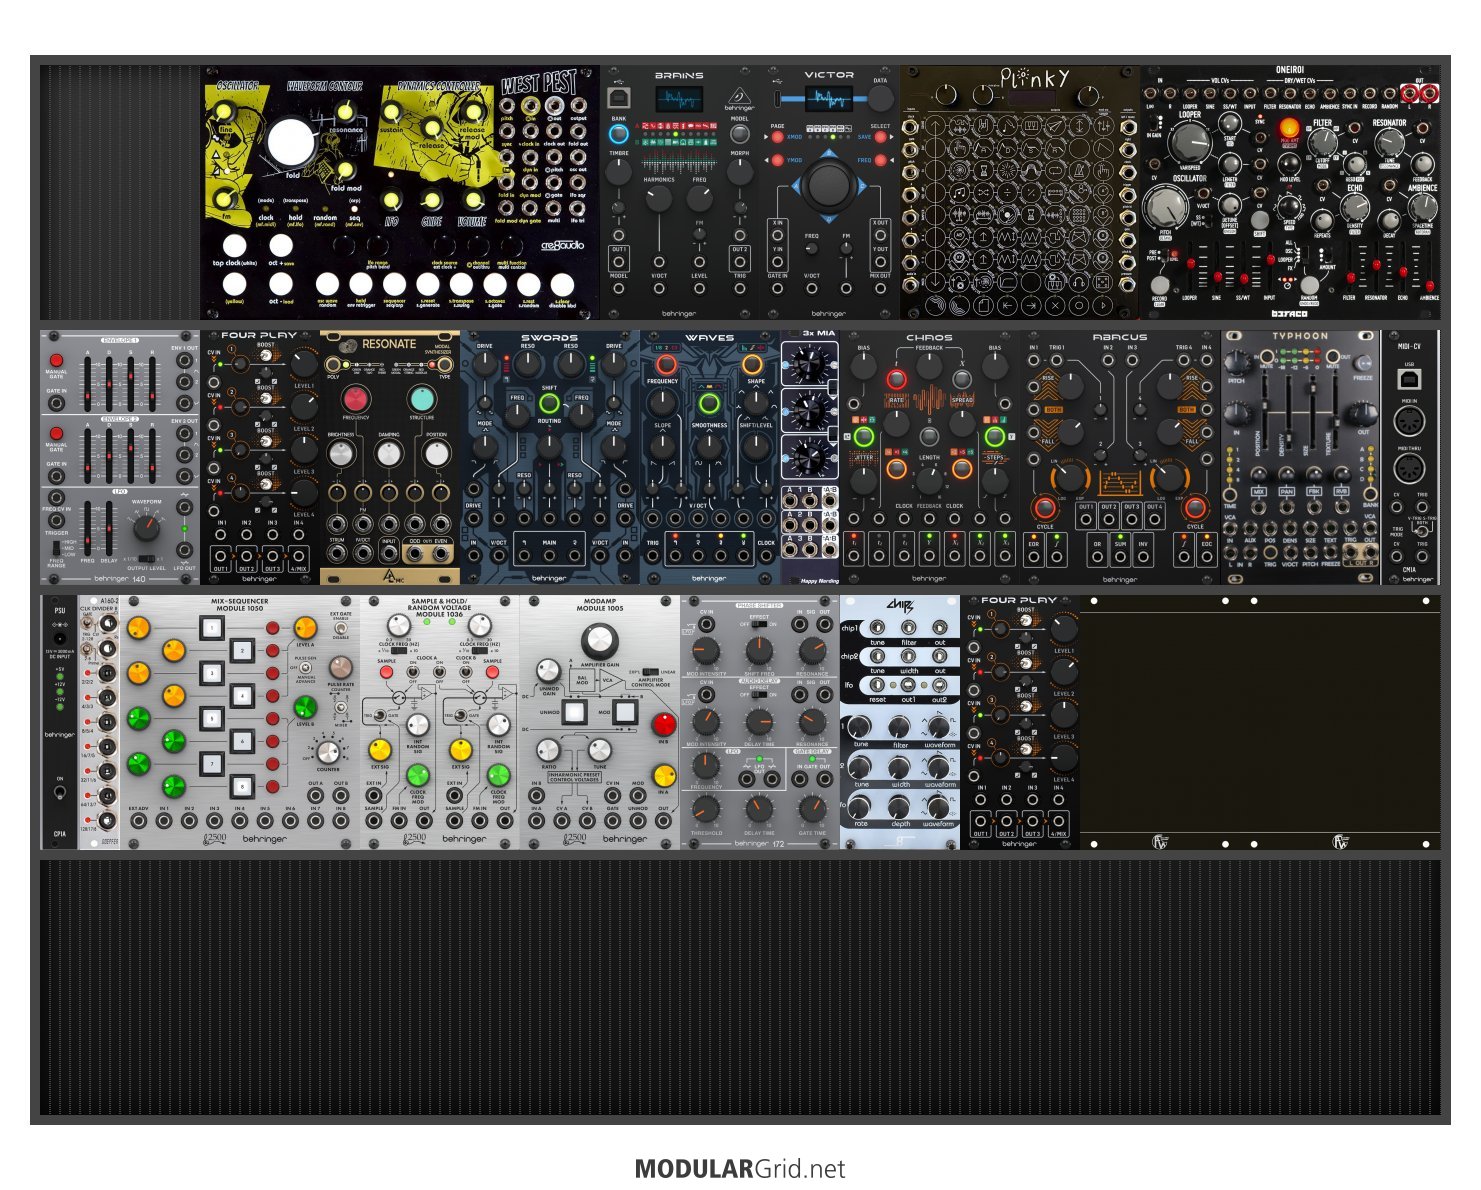This screenshot has height=1190, width=1481.
Task: Click the Data knob on Victor
Action: tap(880, 98)
